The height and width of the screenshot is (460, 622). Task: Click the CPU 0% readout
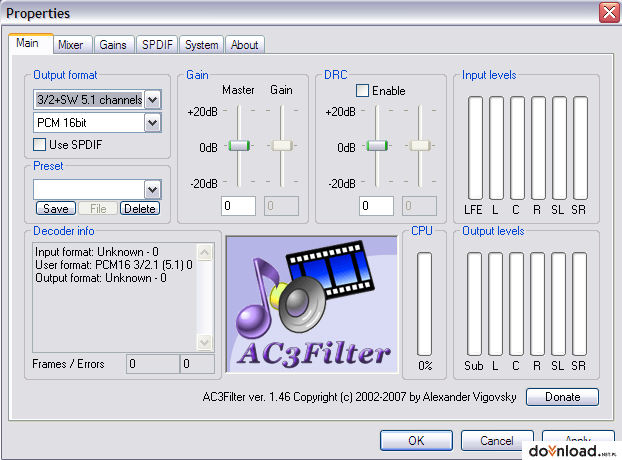click(x=425, y=366)
